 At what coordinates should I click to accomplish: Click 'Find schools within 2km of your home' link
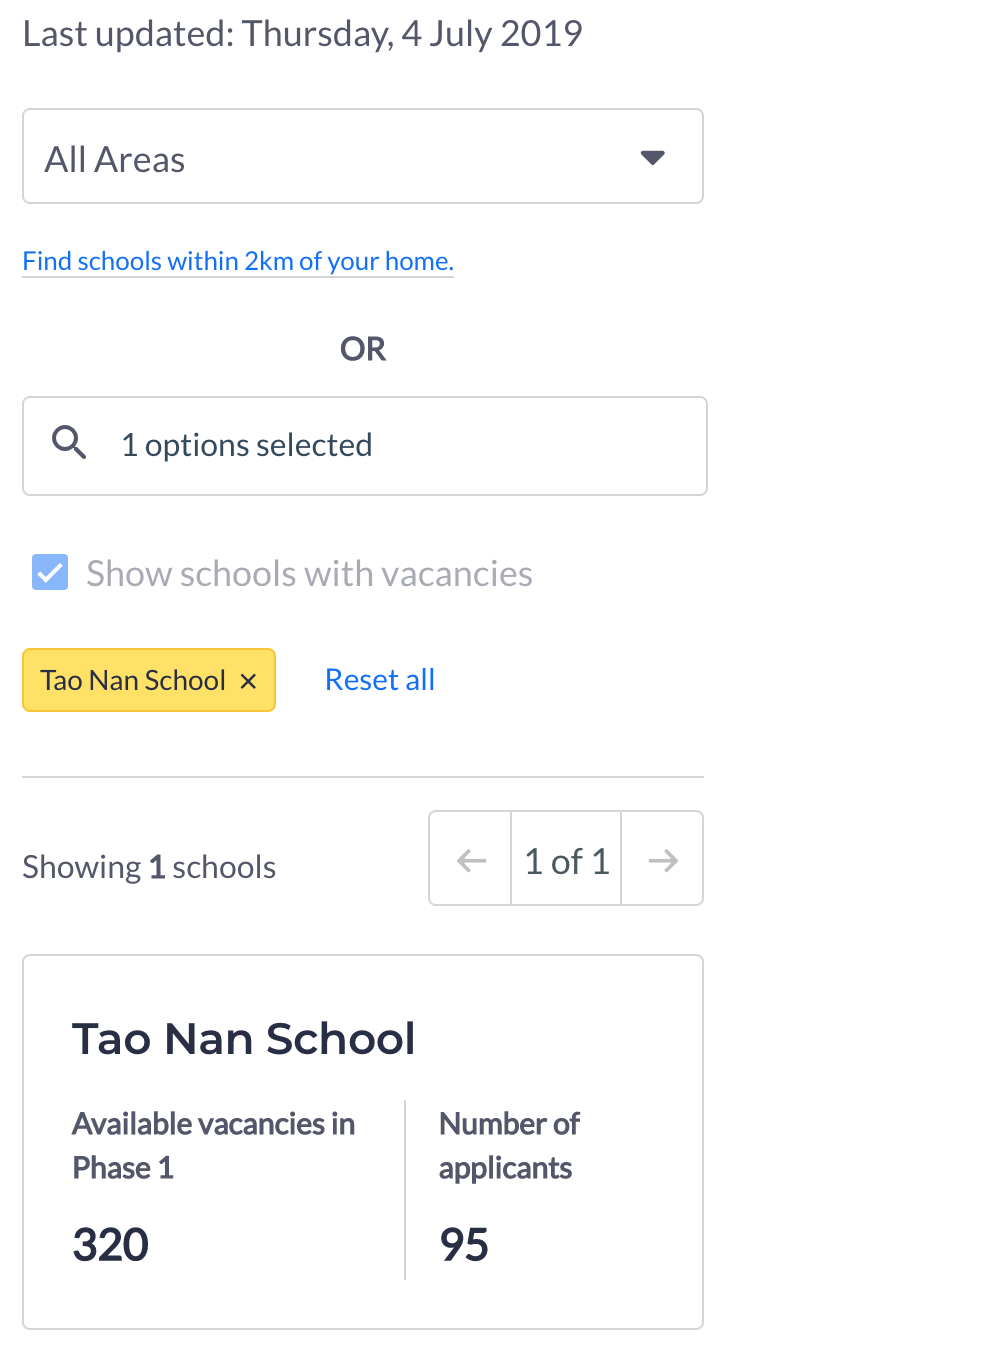click(238, 261)
